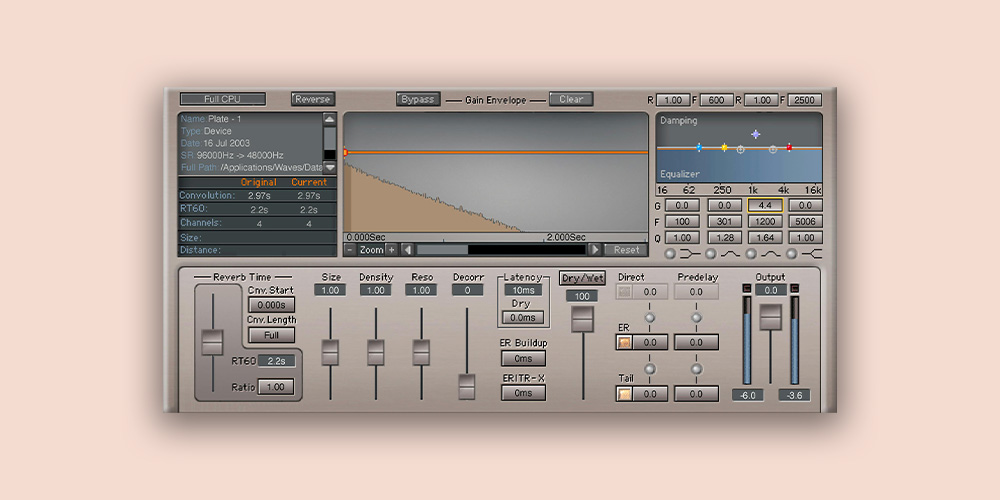Click the Output fader handle

pos(770,317)
